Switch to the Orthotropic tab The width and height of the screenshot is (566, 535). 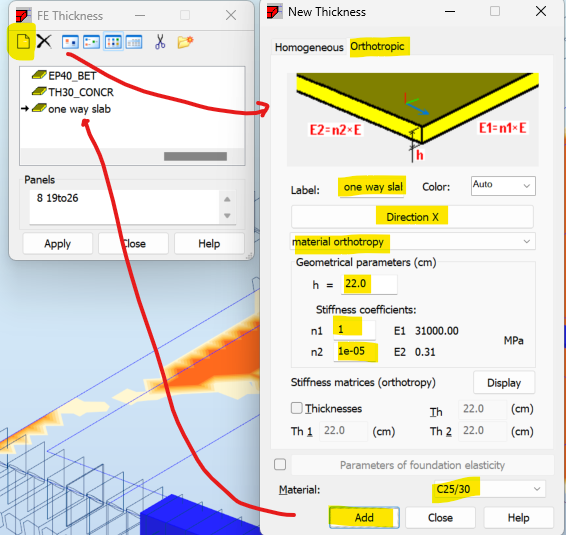[378, 47]
